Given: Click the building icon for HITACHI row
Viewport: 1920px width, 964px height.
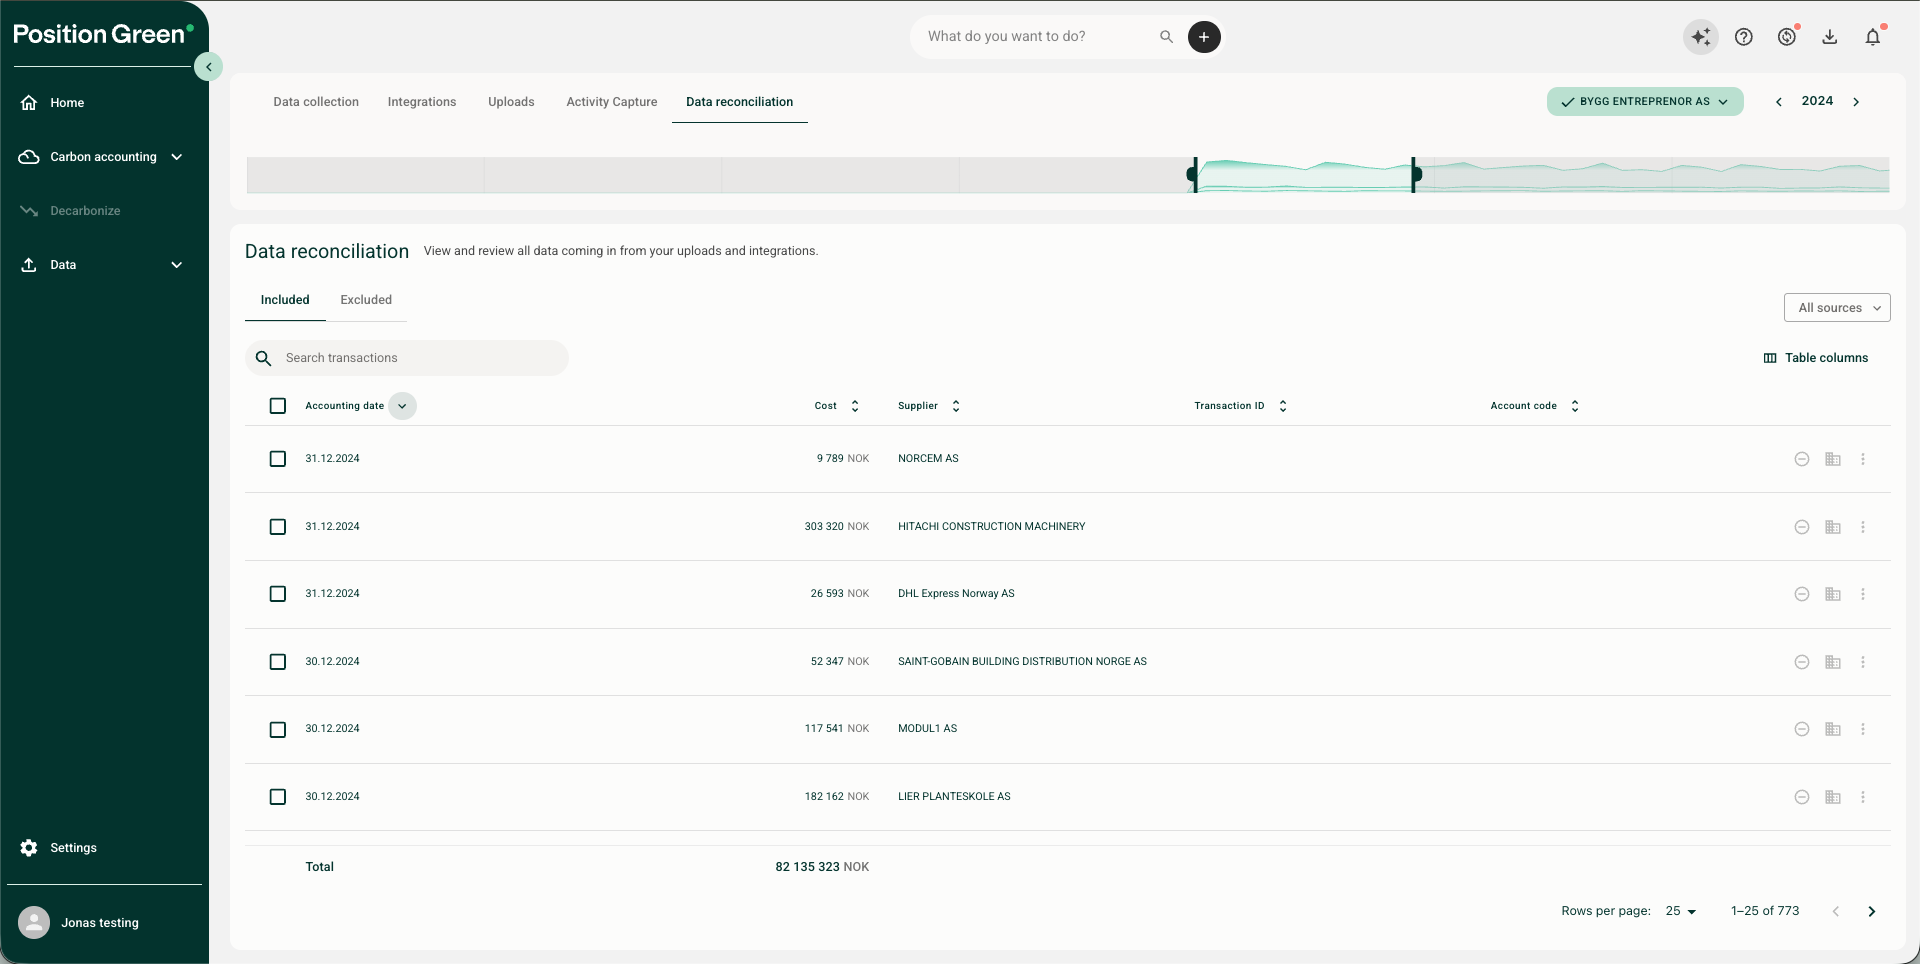Looking at the screenshot, I should click(1833, 527).
